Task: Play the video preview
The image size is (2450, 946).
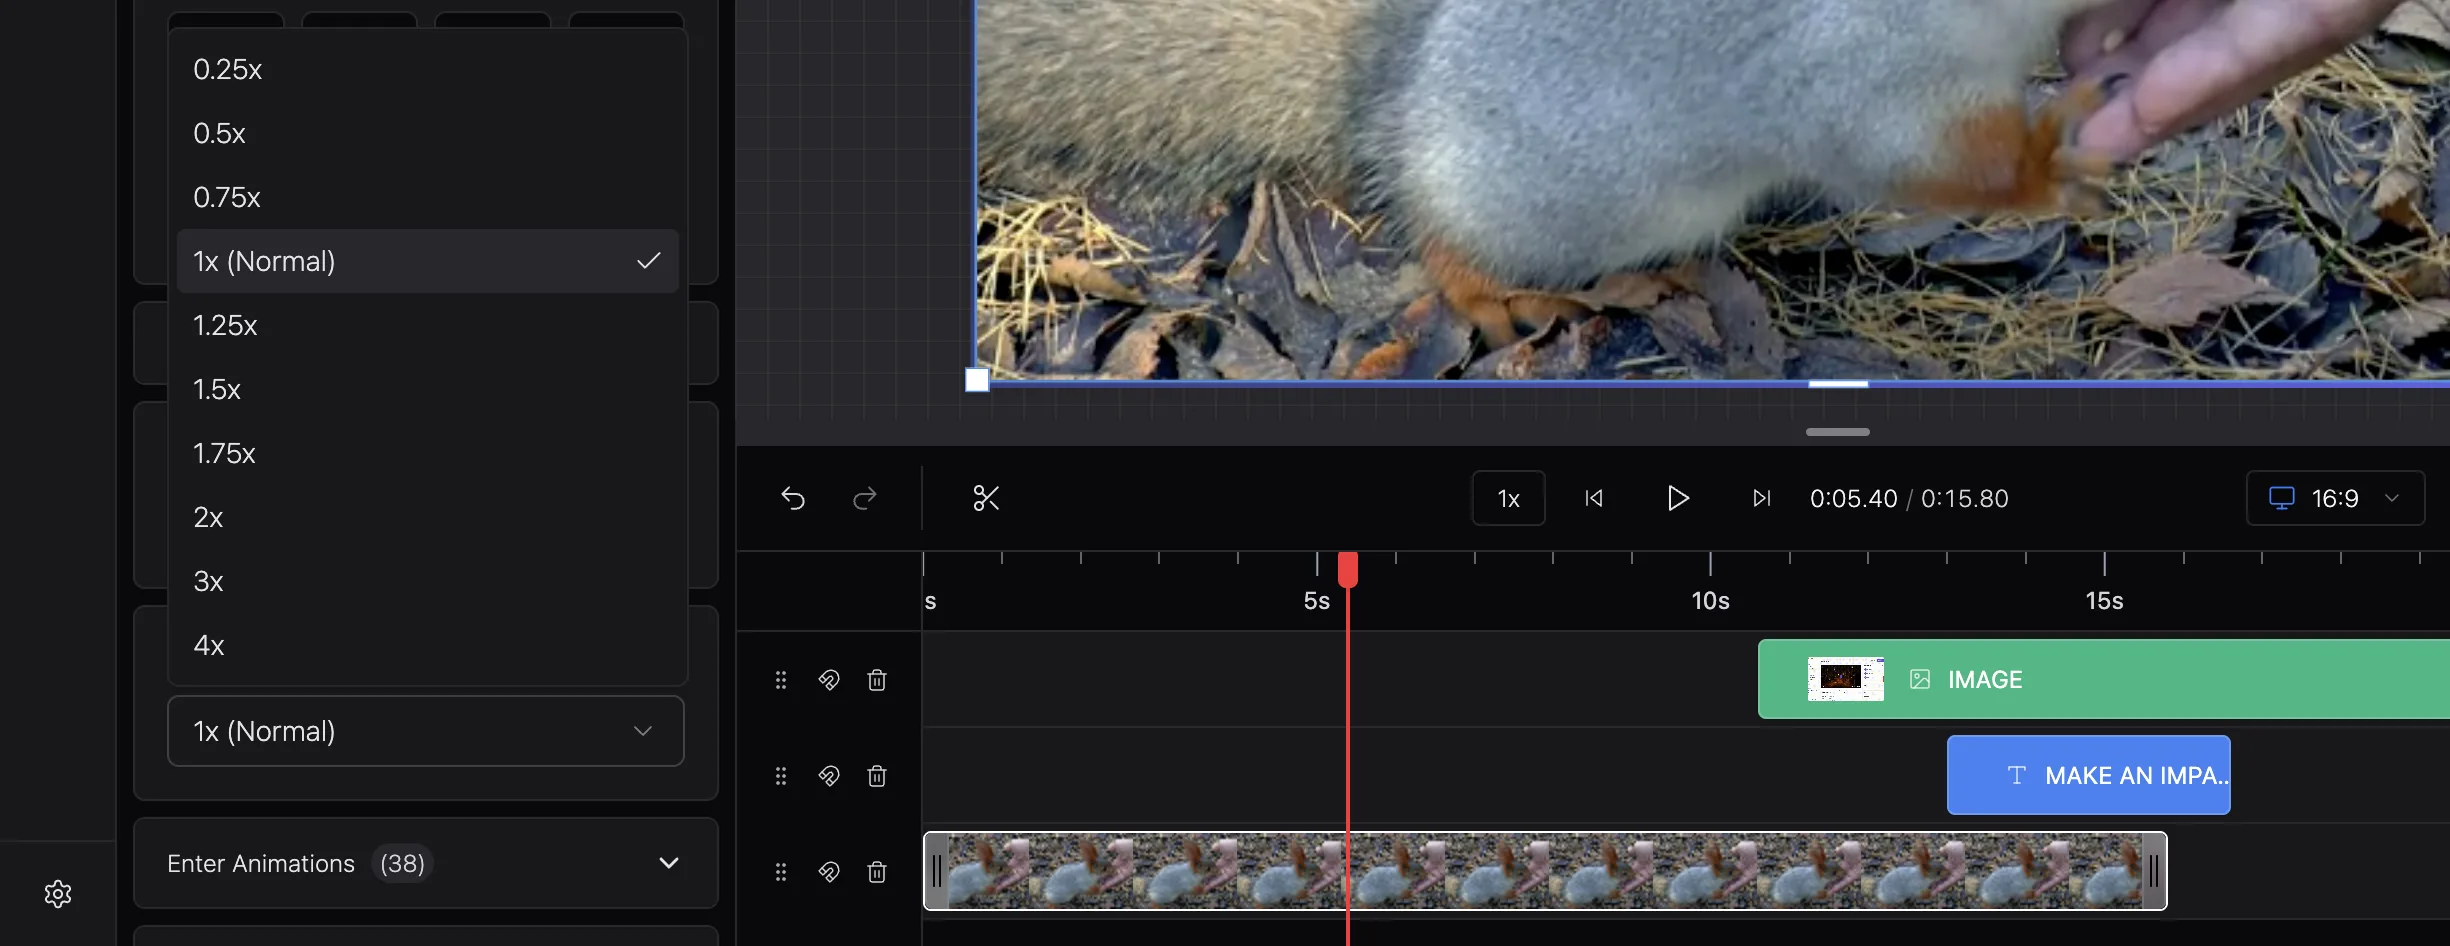Action: point(1678,498)
